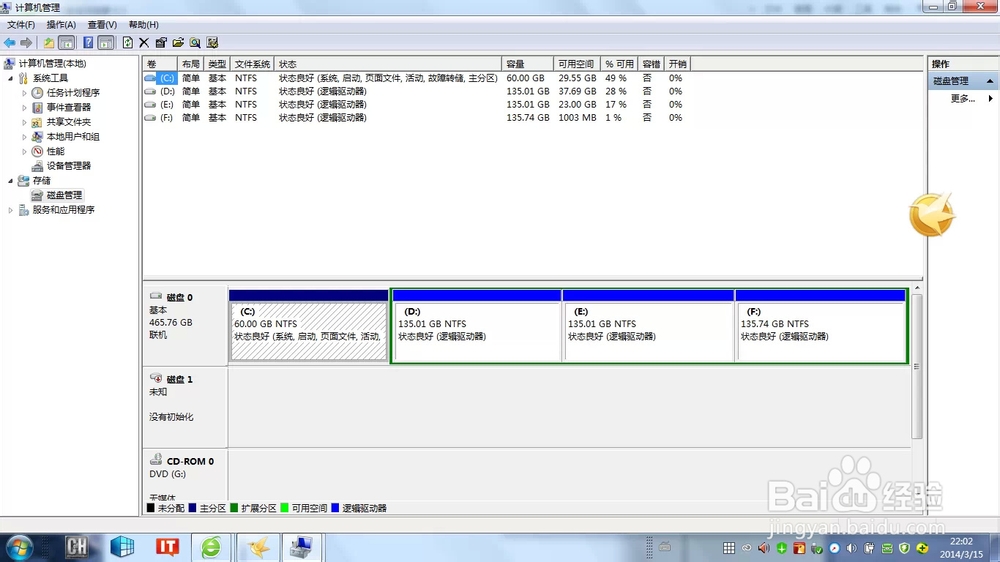Sort by the 容量 column header
The image size is (1000, 562).
[527, 64]
